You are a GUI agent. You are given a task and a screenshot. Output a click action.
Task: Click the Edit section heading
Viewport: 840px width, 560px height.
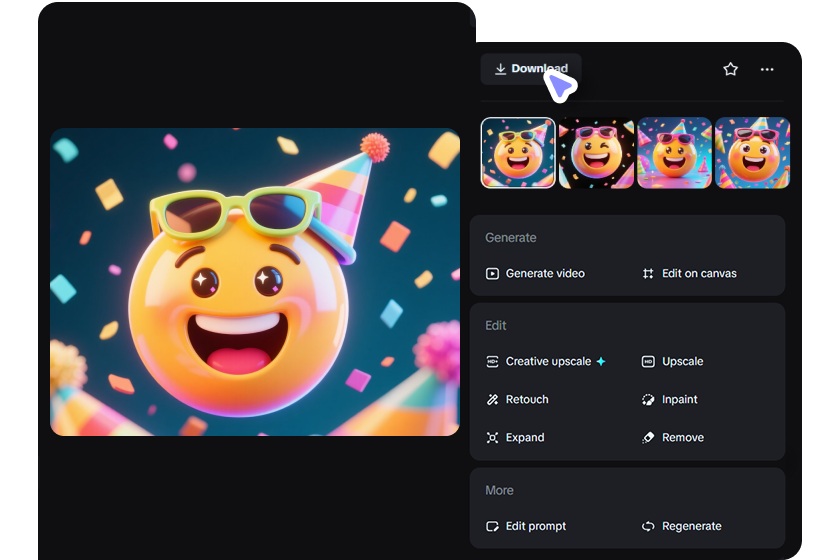496,326
